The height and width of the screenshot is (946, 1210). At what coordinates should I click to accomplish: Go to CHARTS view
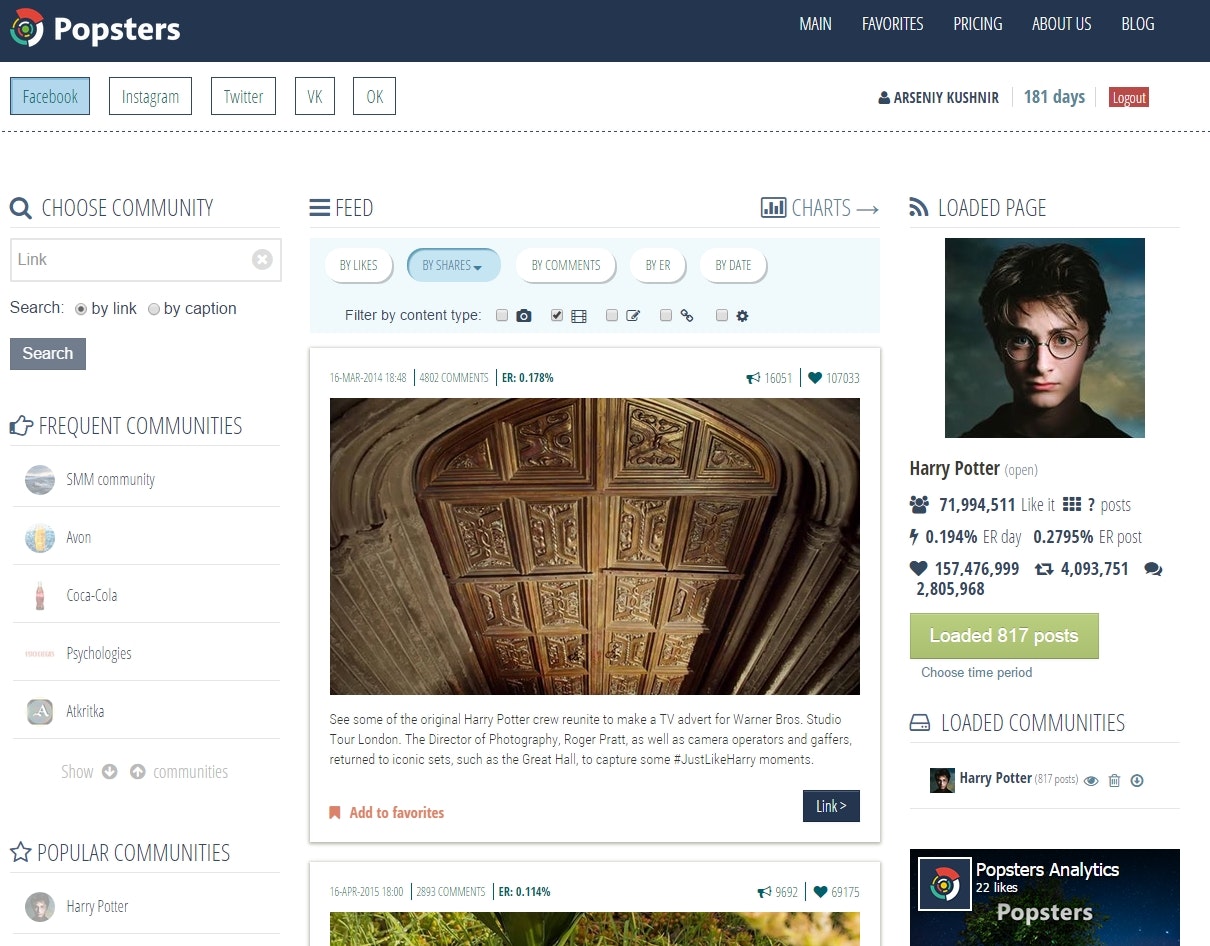pos(820,208)
